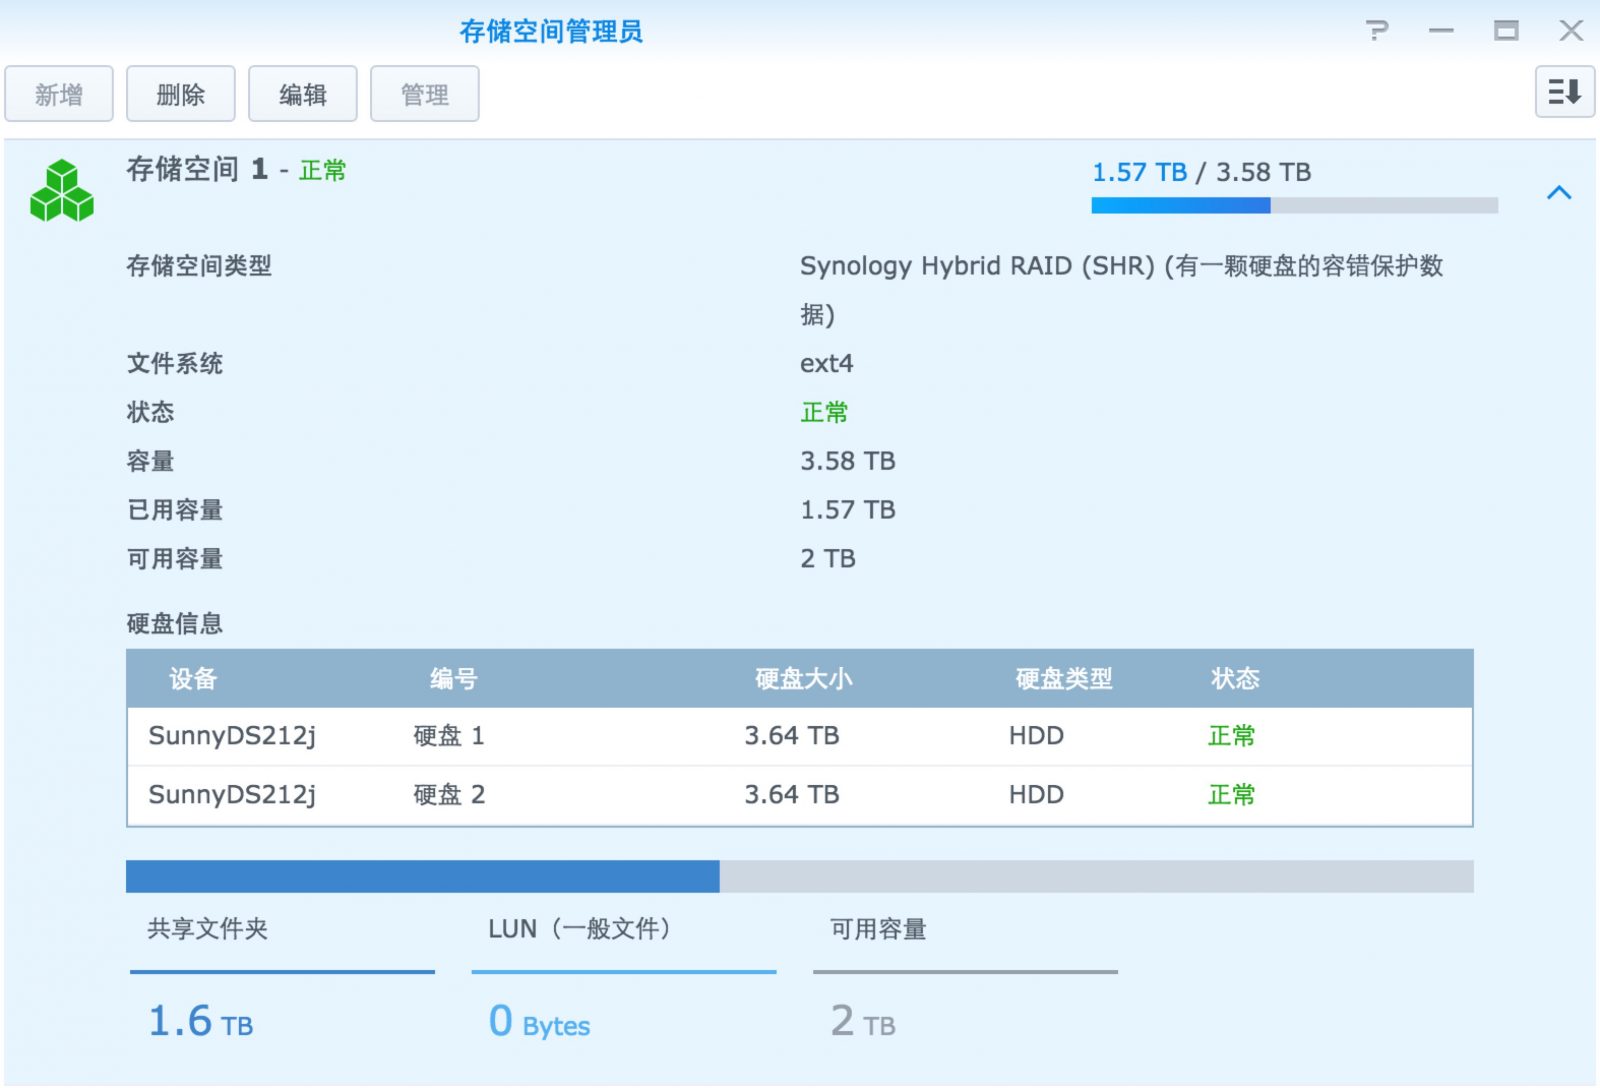Viewport: 1600px width, 1088px height.
Task: Click the 设备 column header
Action: click(x=193, y=679)
